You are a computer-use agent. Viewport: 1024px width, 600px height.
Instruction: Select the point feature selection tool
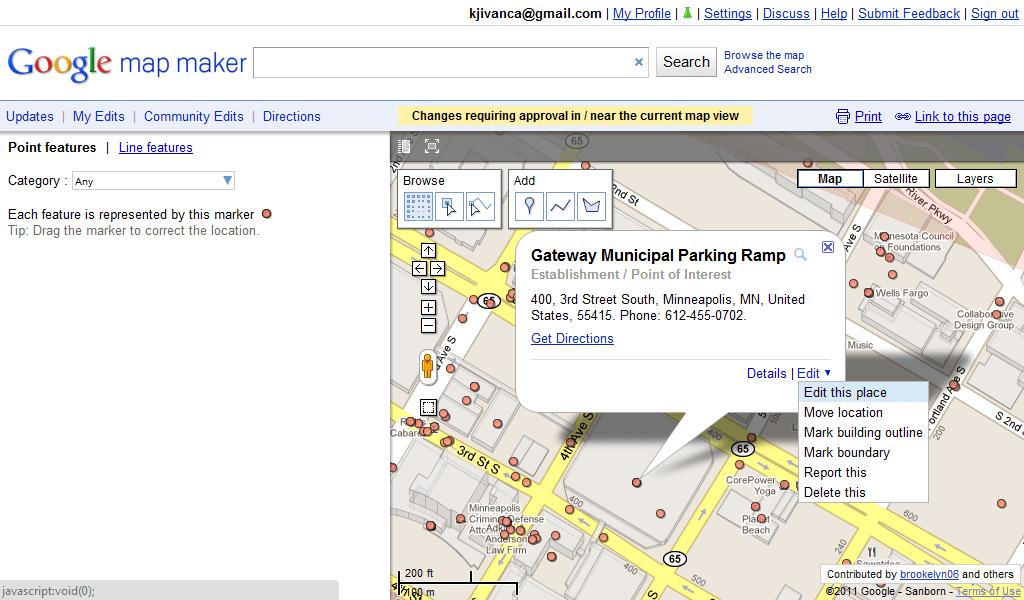pos(451,206)
